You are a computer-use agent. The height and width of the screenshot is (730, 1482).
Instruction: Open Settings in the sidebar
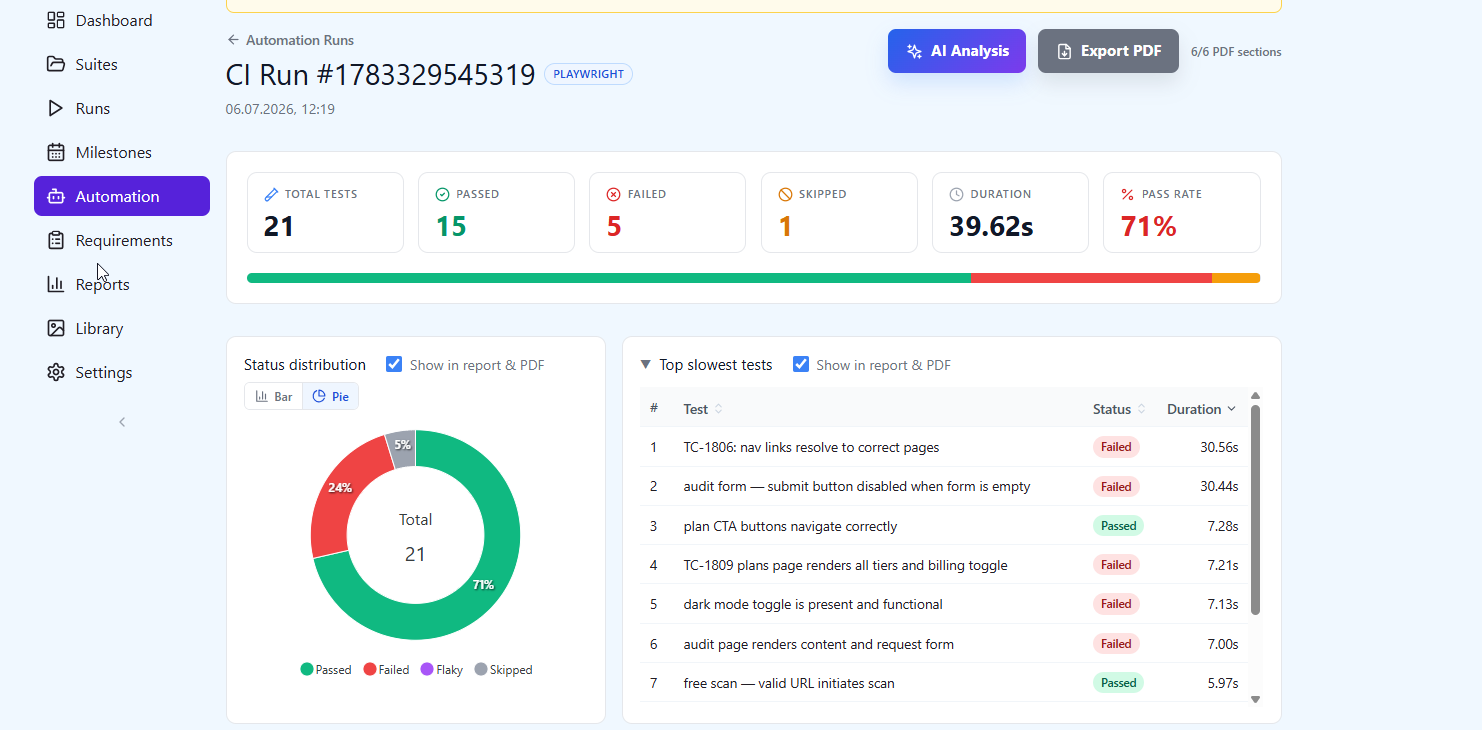pyautogui.click(x=122, y=372)
